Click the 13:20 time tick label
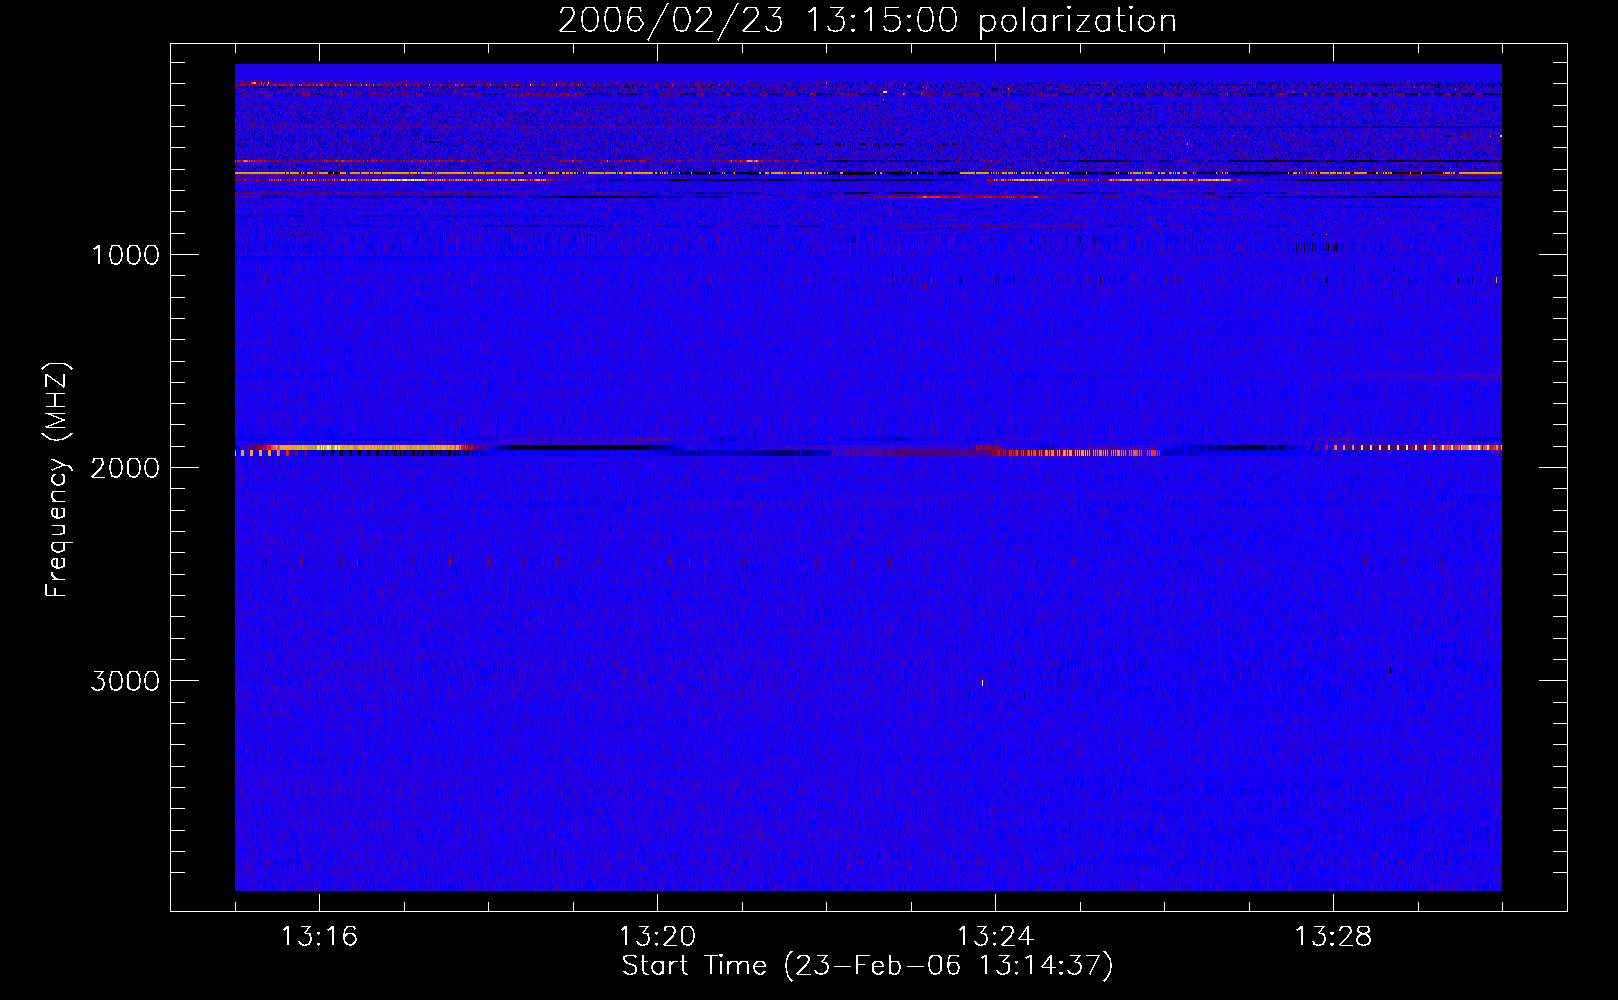Viewport: 1618px width, 1000px height. coord(657,937)
